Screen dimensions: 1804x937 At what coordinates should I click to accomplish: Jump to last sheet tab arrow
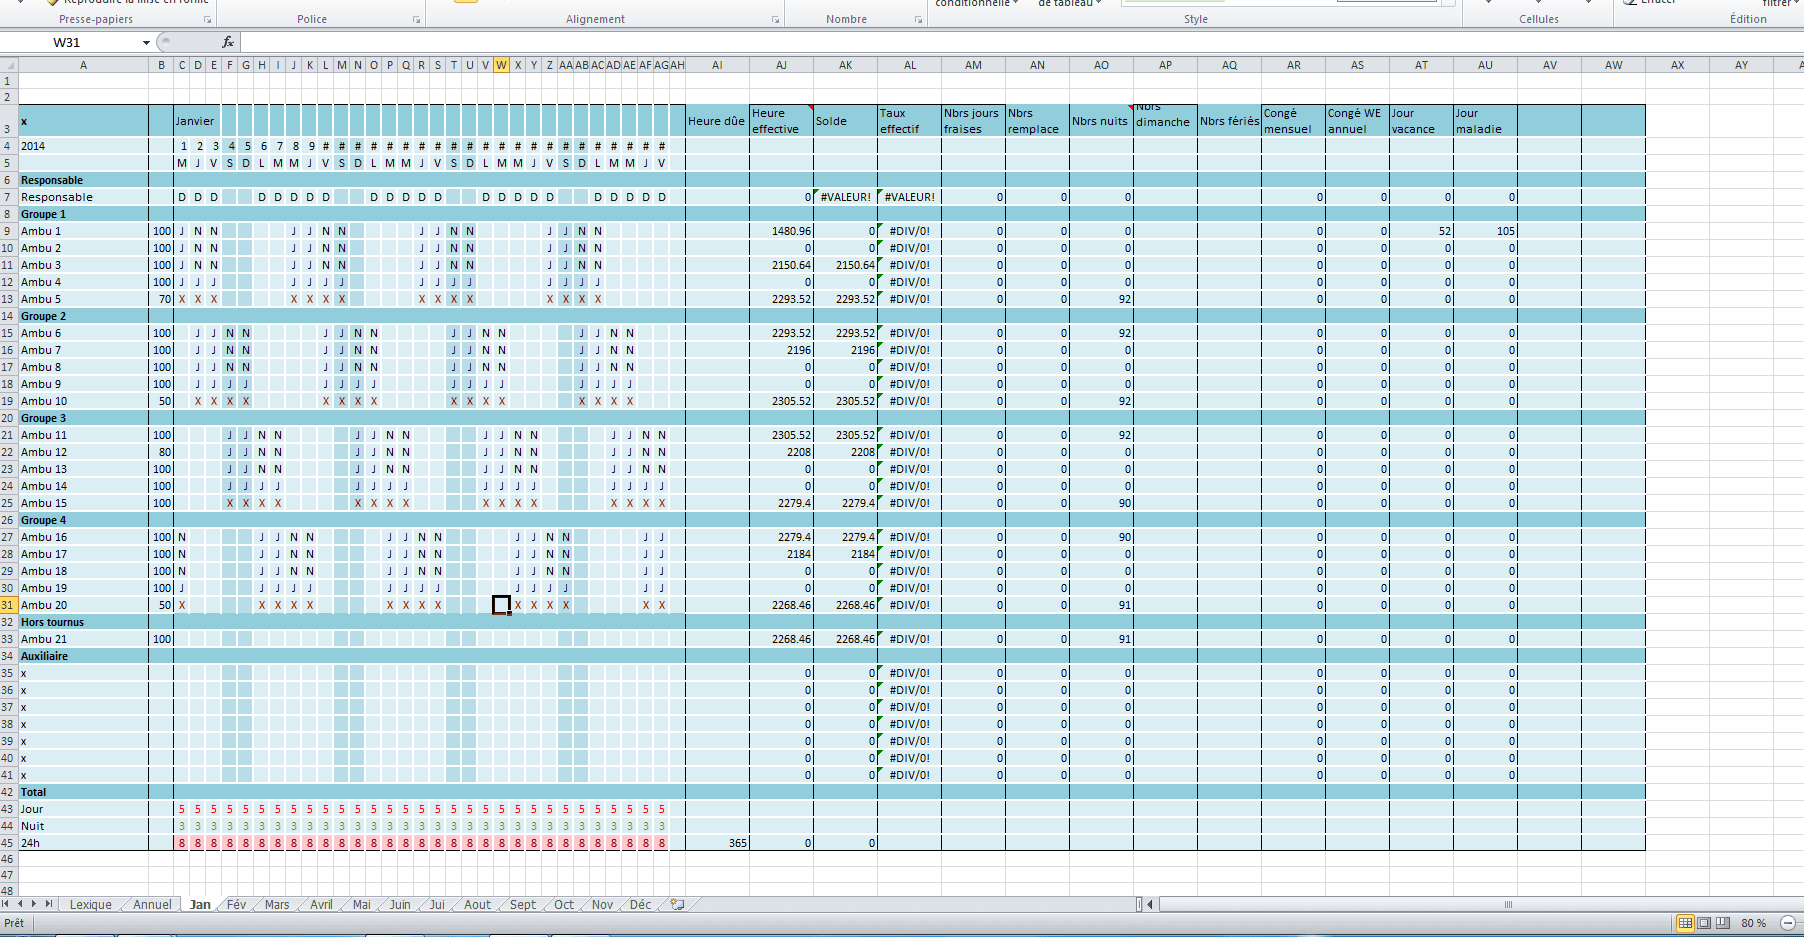pos(48,904)
